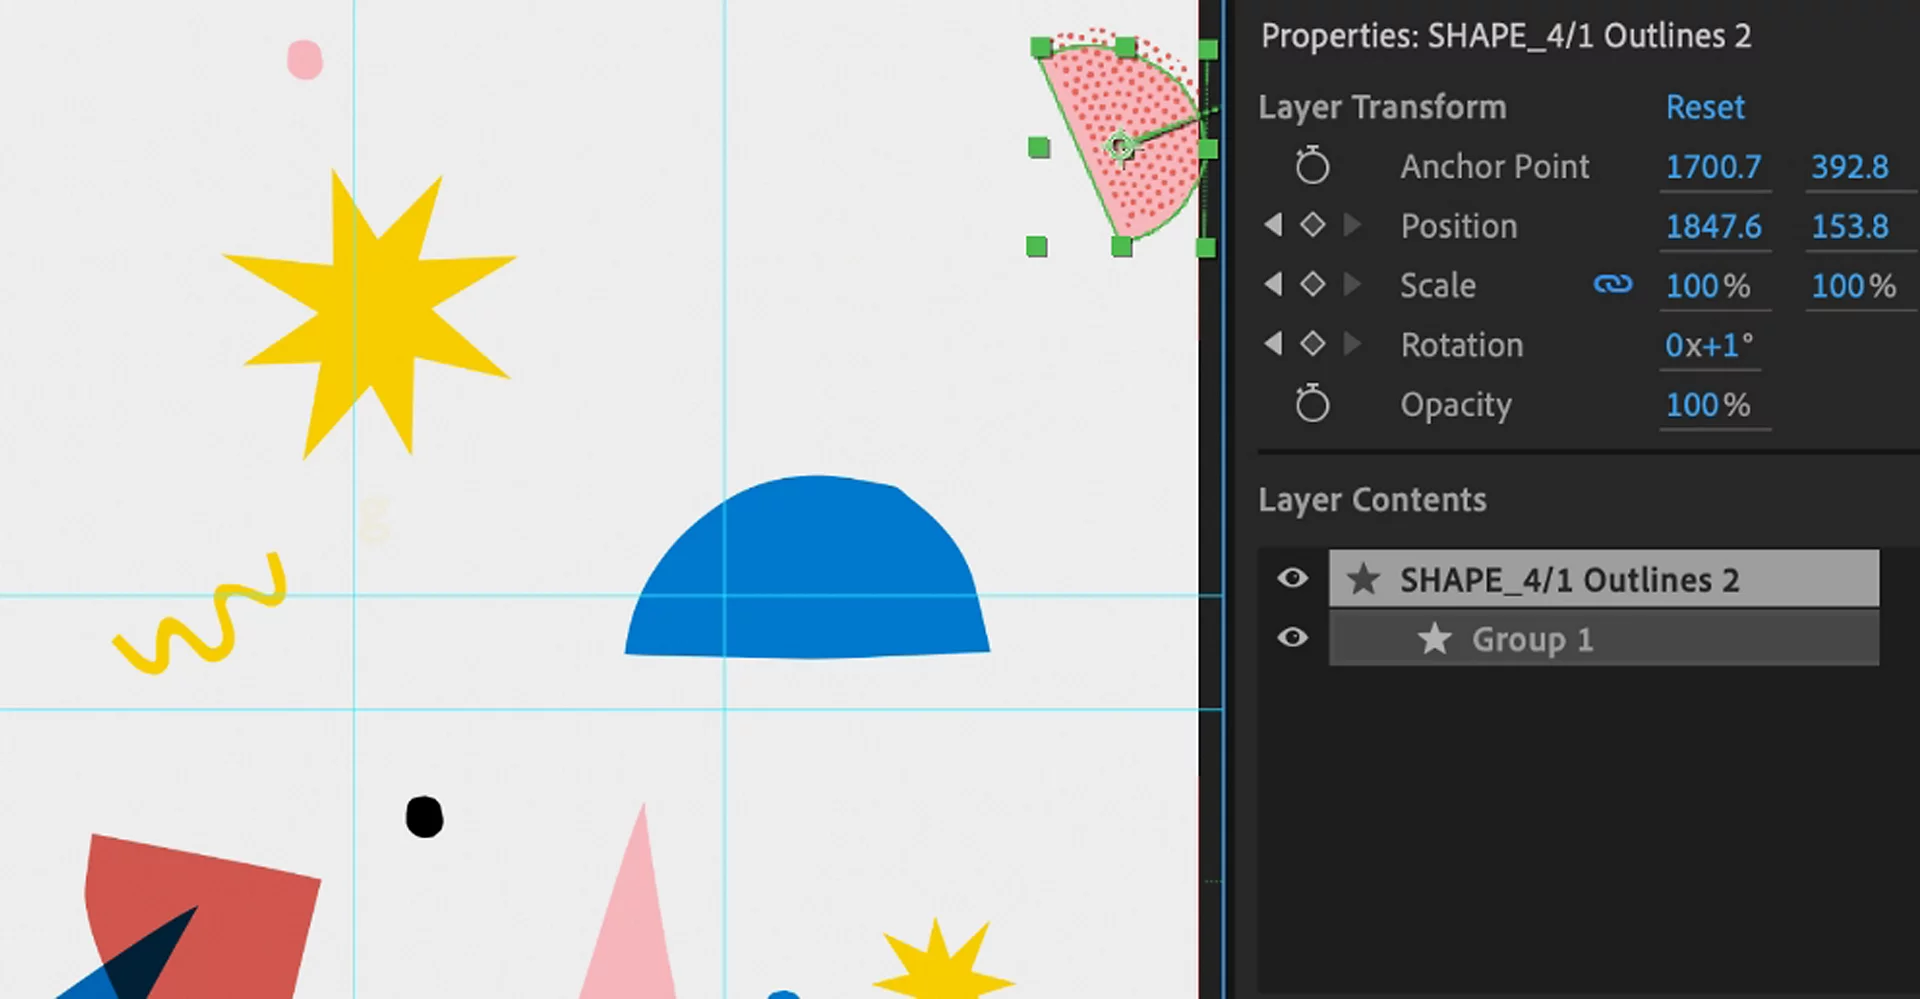Viewport: 1920px width, 999px height.
Task: Click the Opacity 100% value
Action: click(x=1707, y=405)
